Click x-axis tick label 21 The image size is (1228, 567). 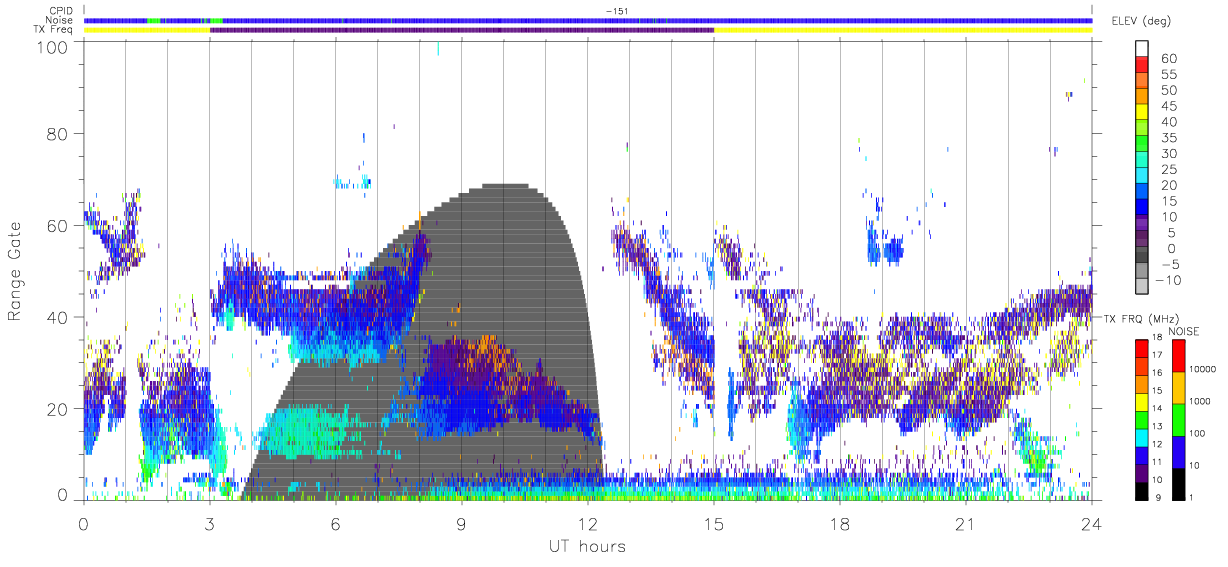coord(966,523)
